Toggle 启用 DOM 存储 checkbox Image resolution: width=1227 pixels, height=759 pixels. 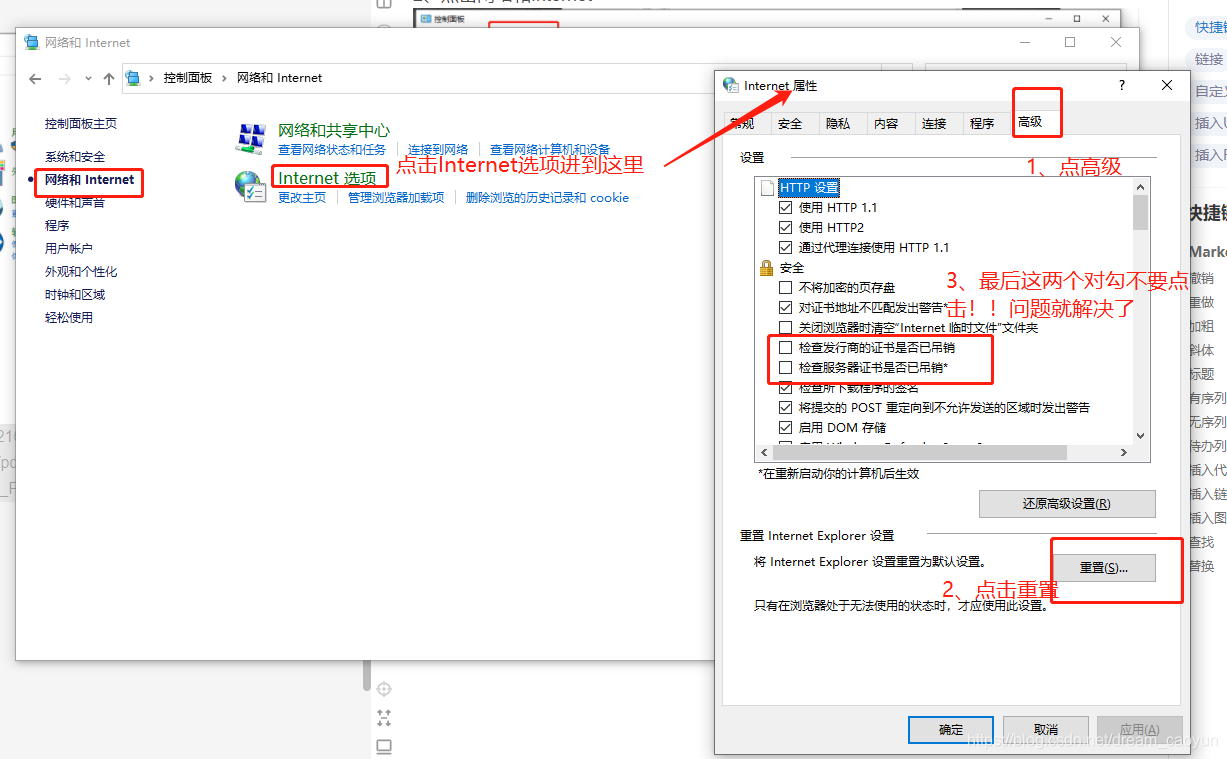(x=785, y=428)
